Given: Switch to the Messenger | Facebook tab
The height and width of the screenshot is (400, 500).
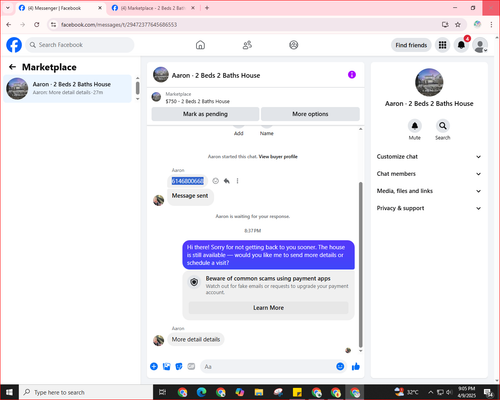Looking at the screenshot, I should point(61,8).
